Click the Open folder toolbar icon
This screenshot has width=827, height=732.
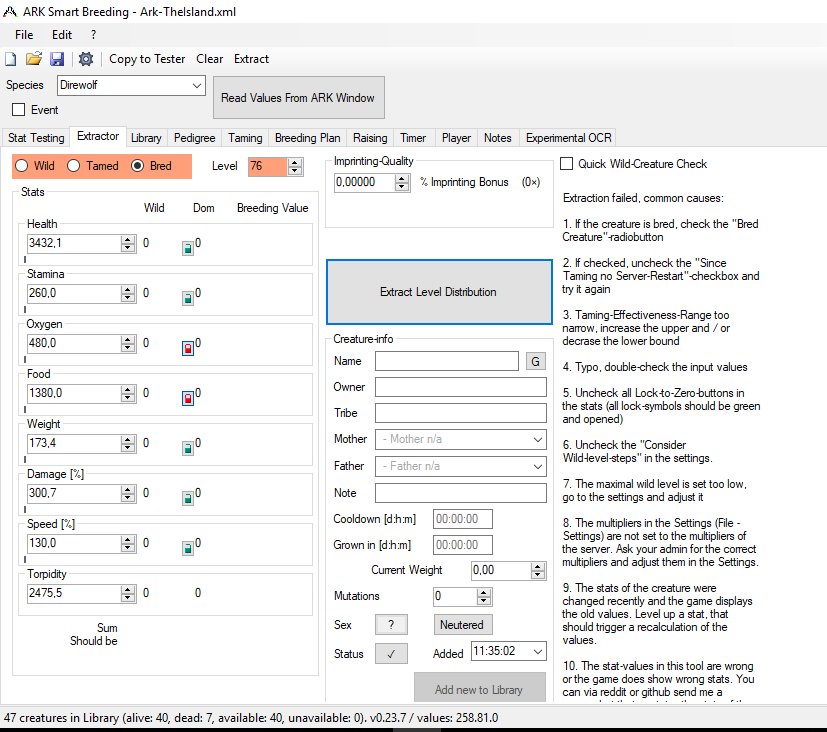[34, 59]
